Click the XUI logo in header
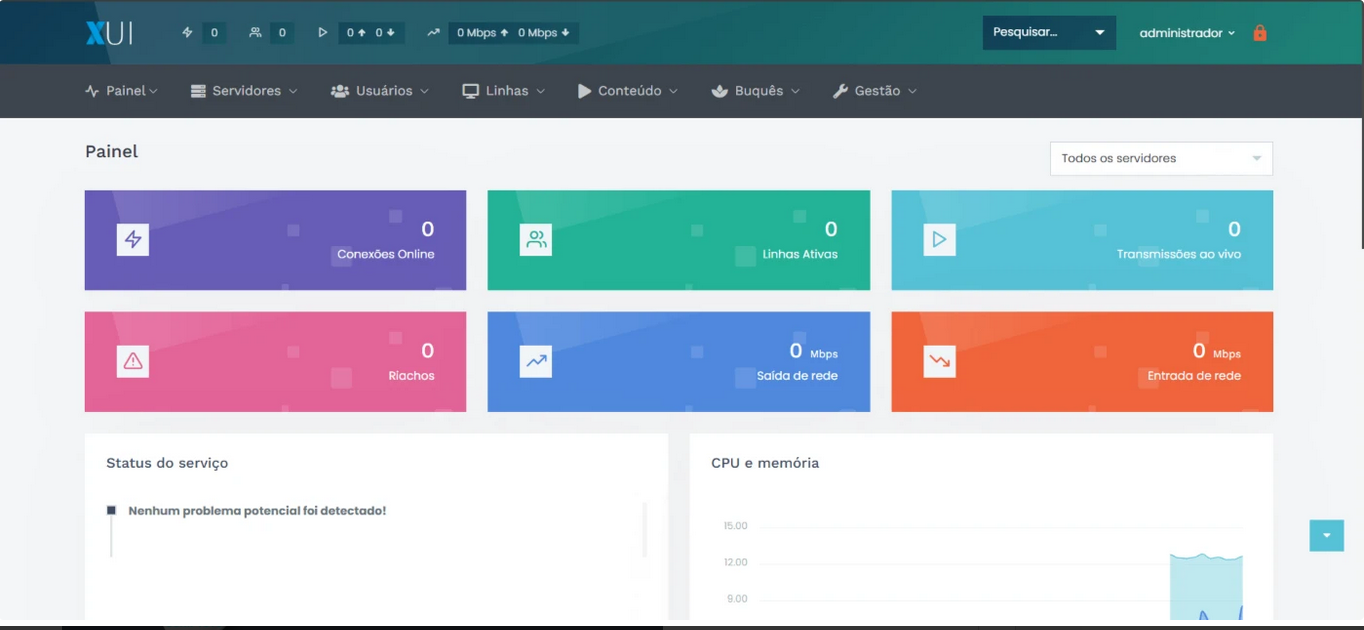Viewport: 1364px width, 630px height. [108, 33]
